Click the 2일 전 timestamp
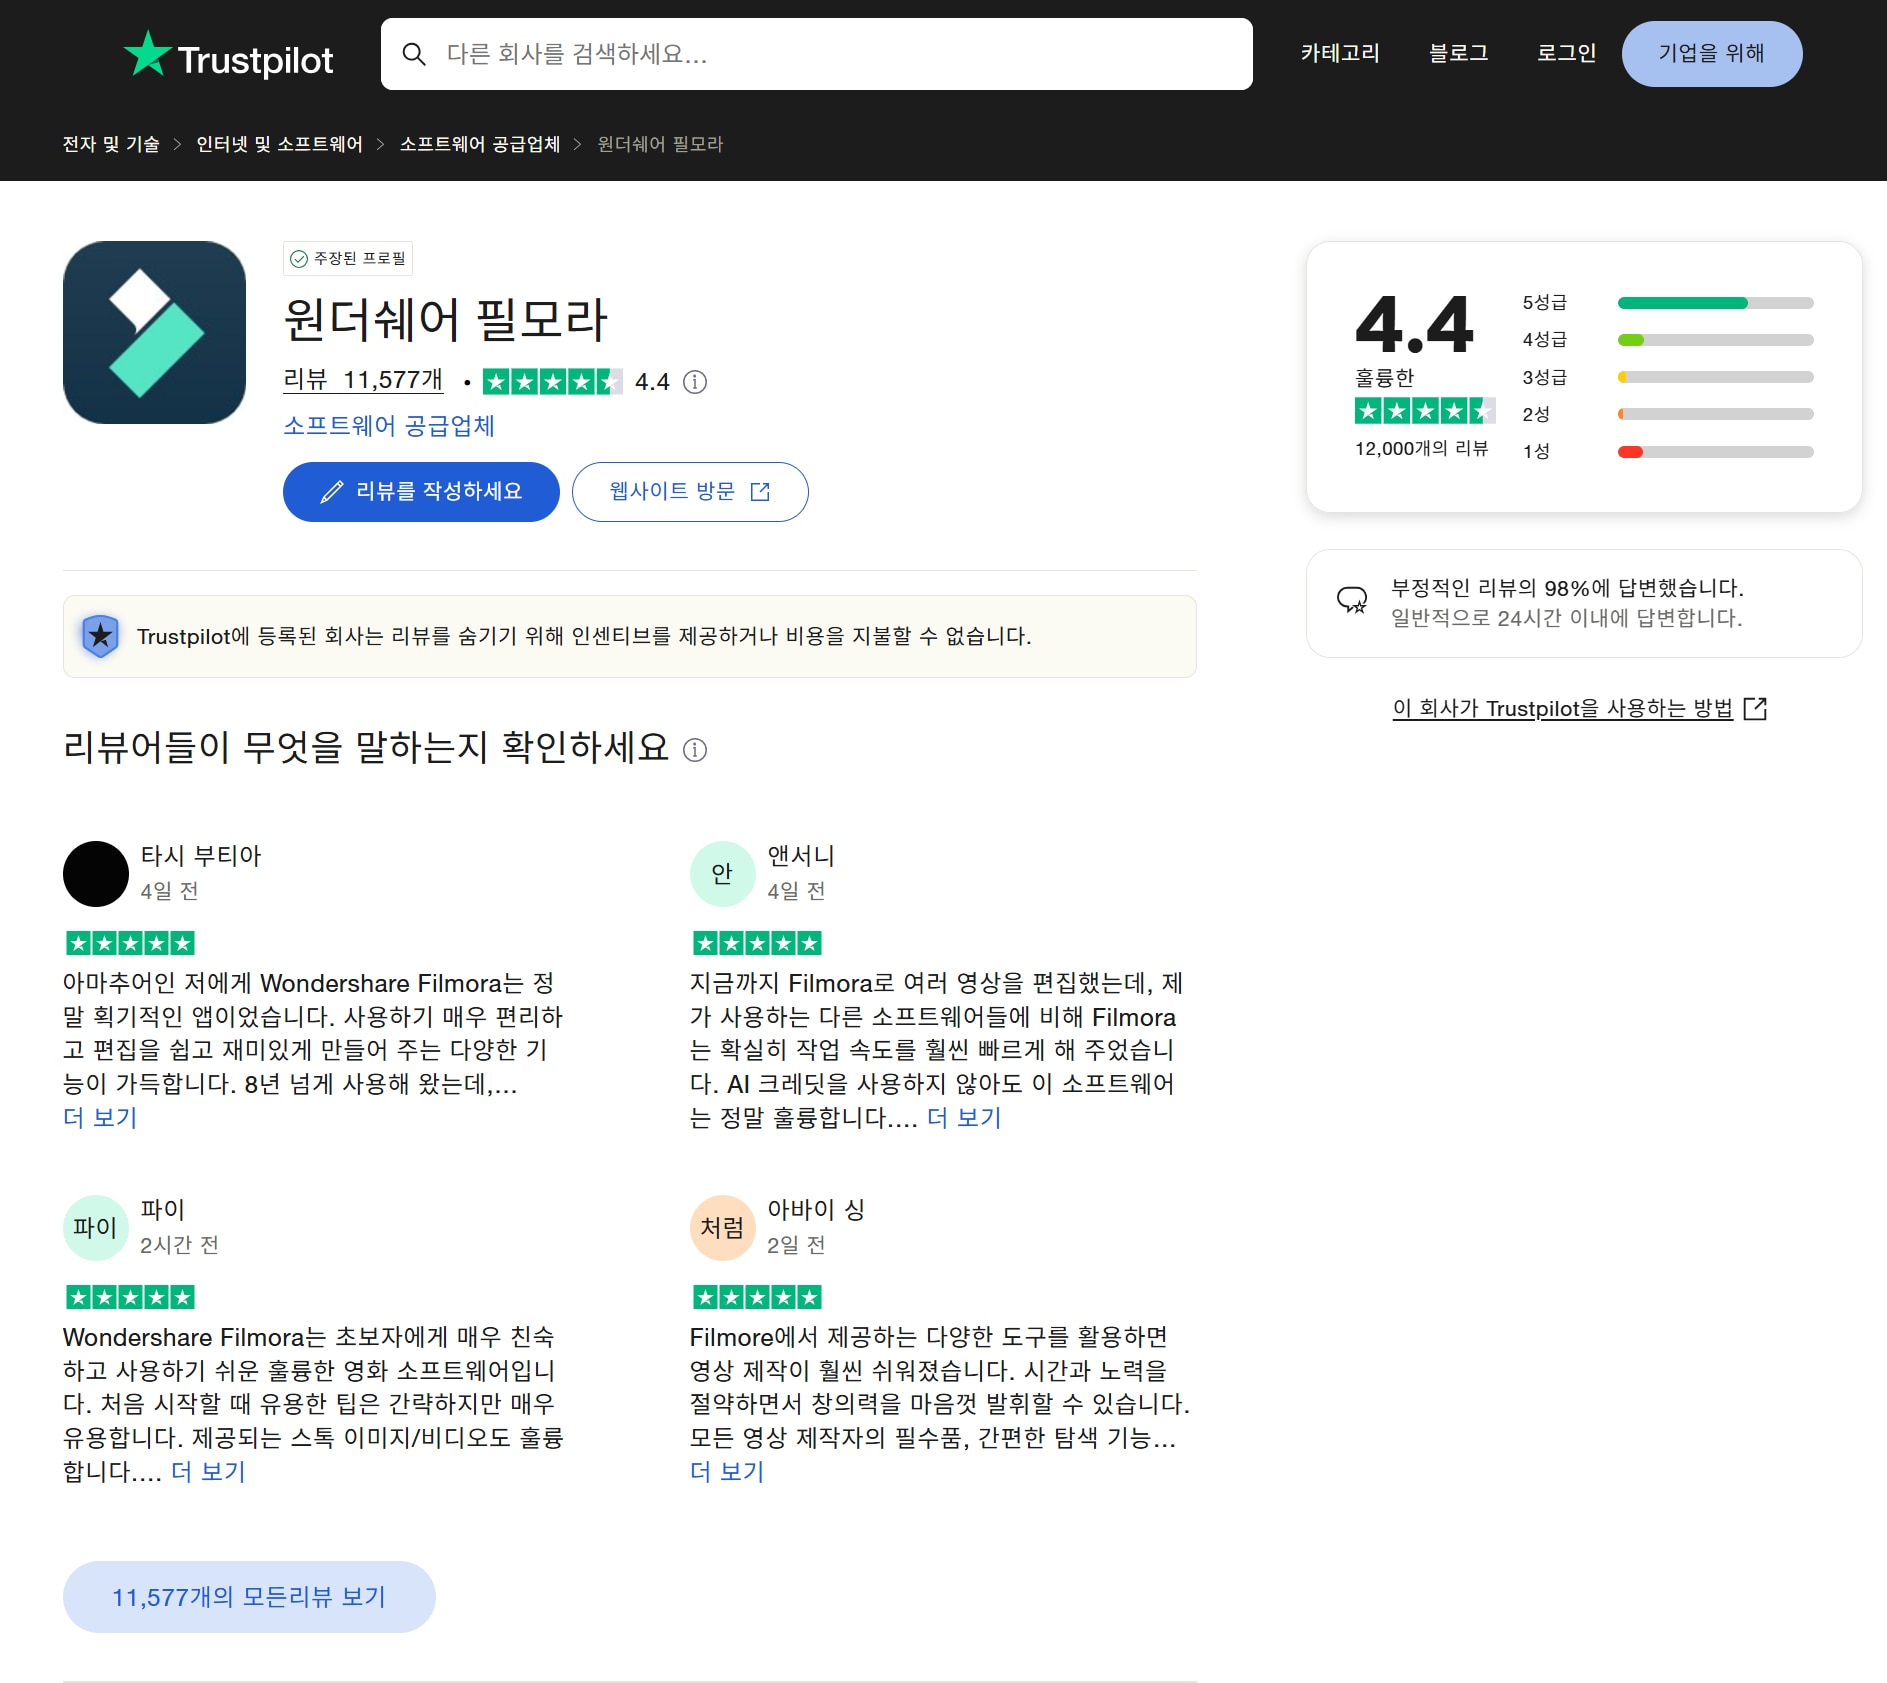This screenshot has width=1887, height=1683. (x=796, y=1245)
